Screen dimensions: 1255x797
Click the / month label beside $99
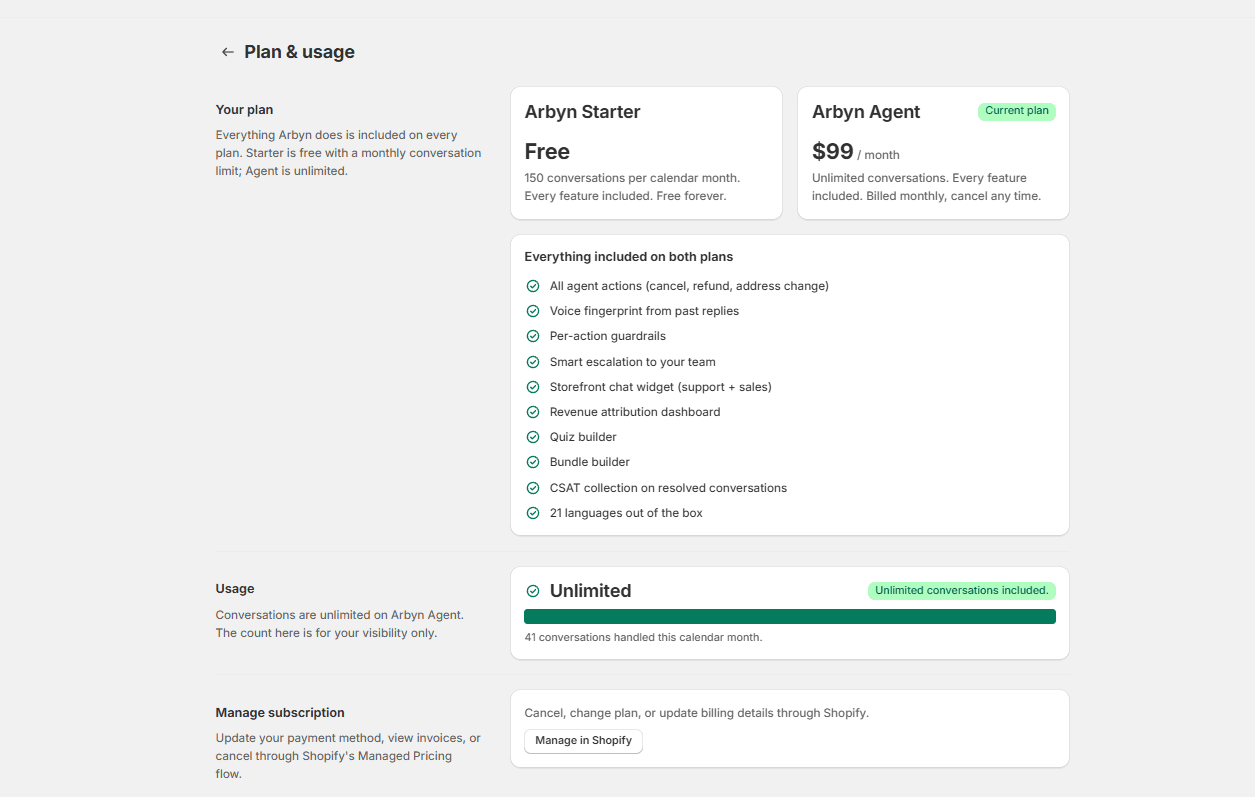(x=878, y=155)
